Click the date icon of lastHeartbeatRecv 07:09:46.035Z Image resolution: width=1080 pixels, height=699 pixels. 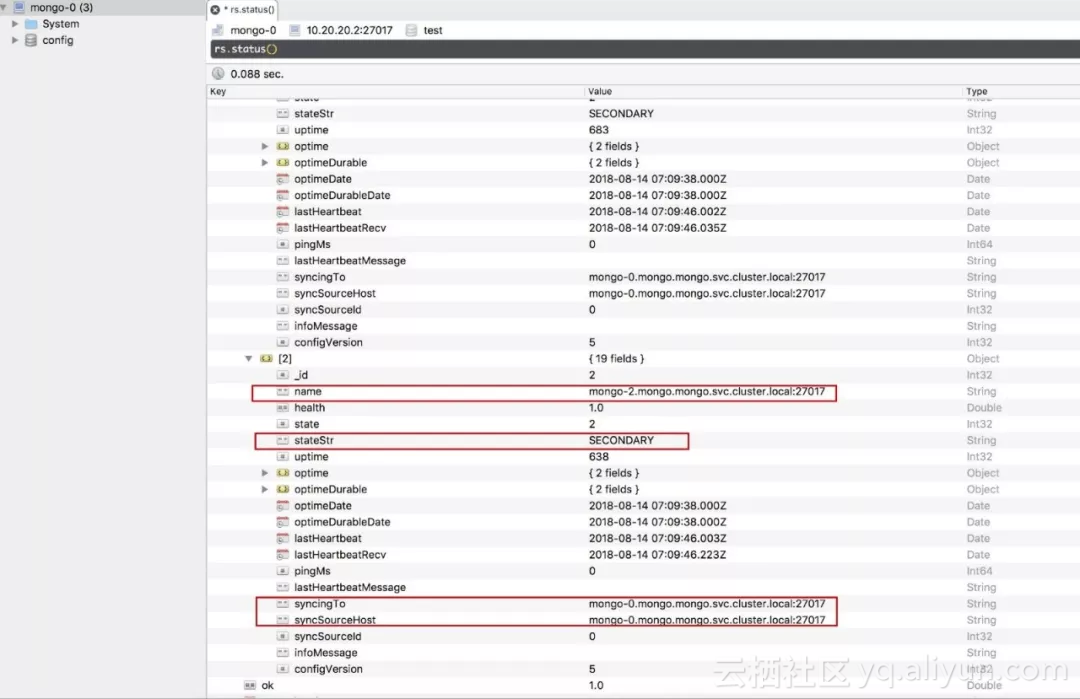click(x=282, y=228)
